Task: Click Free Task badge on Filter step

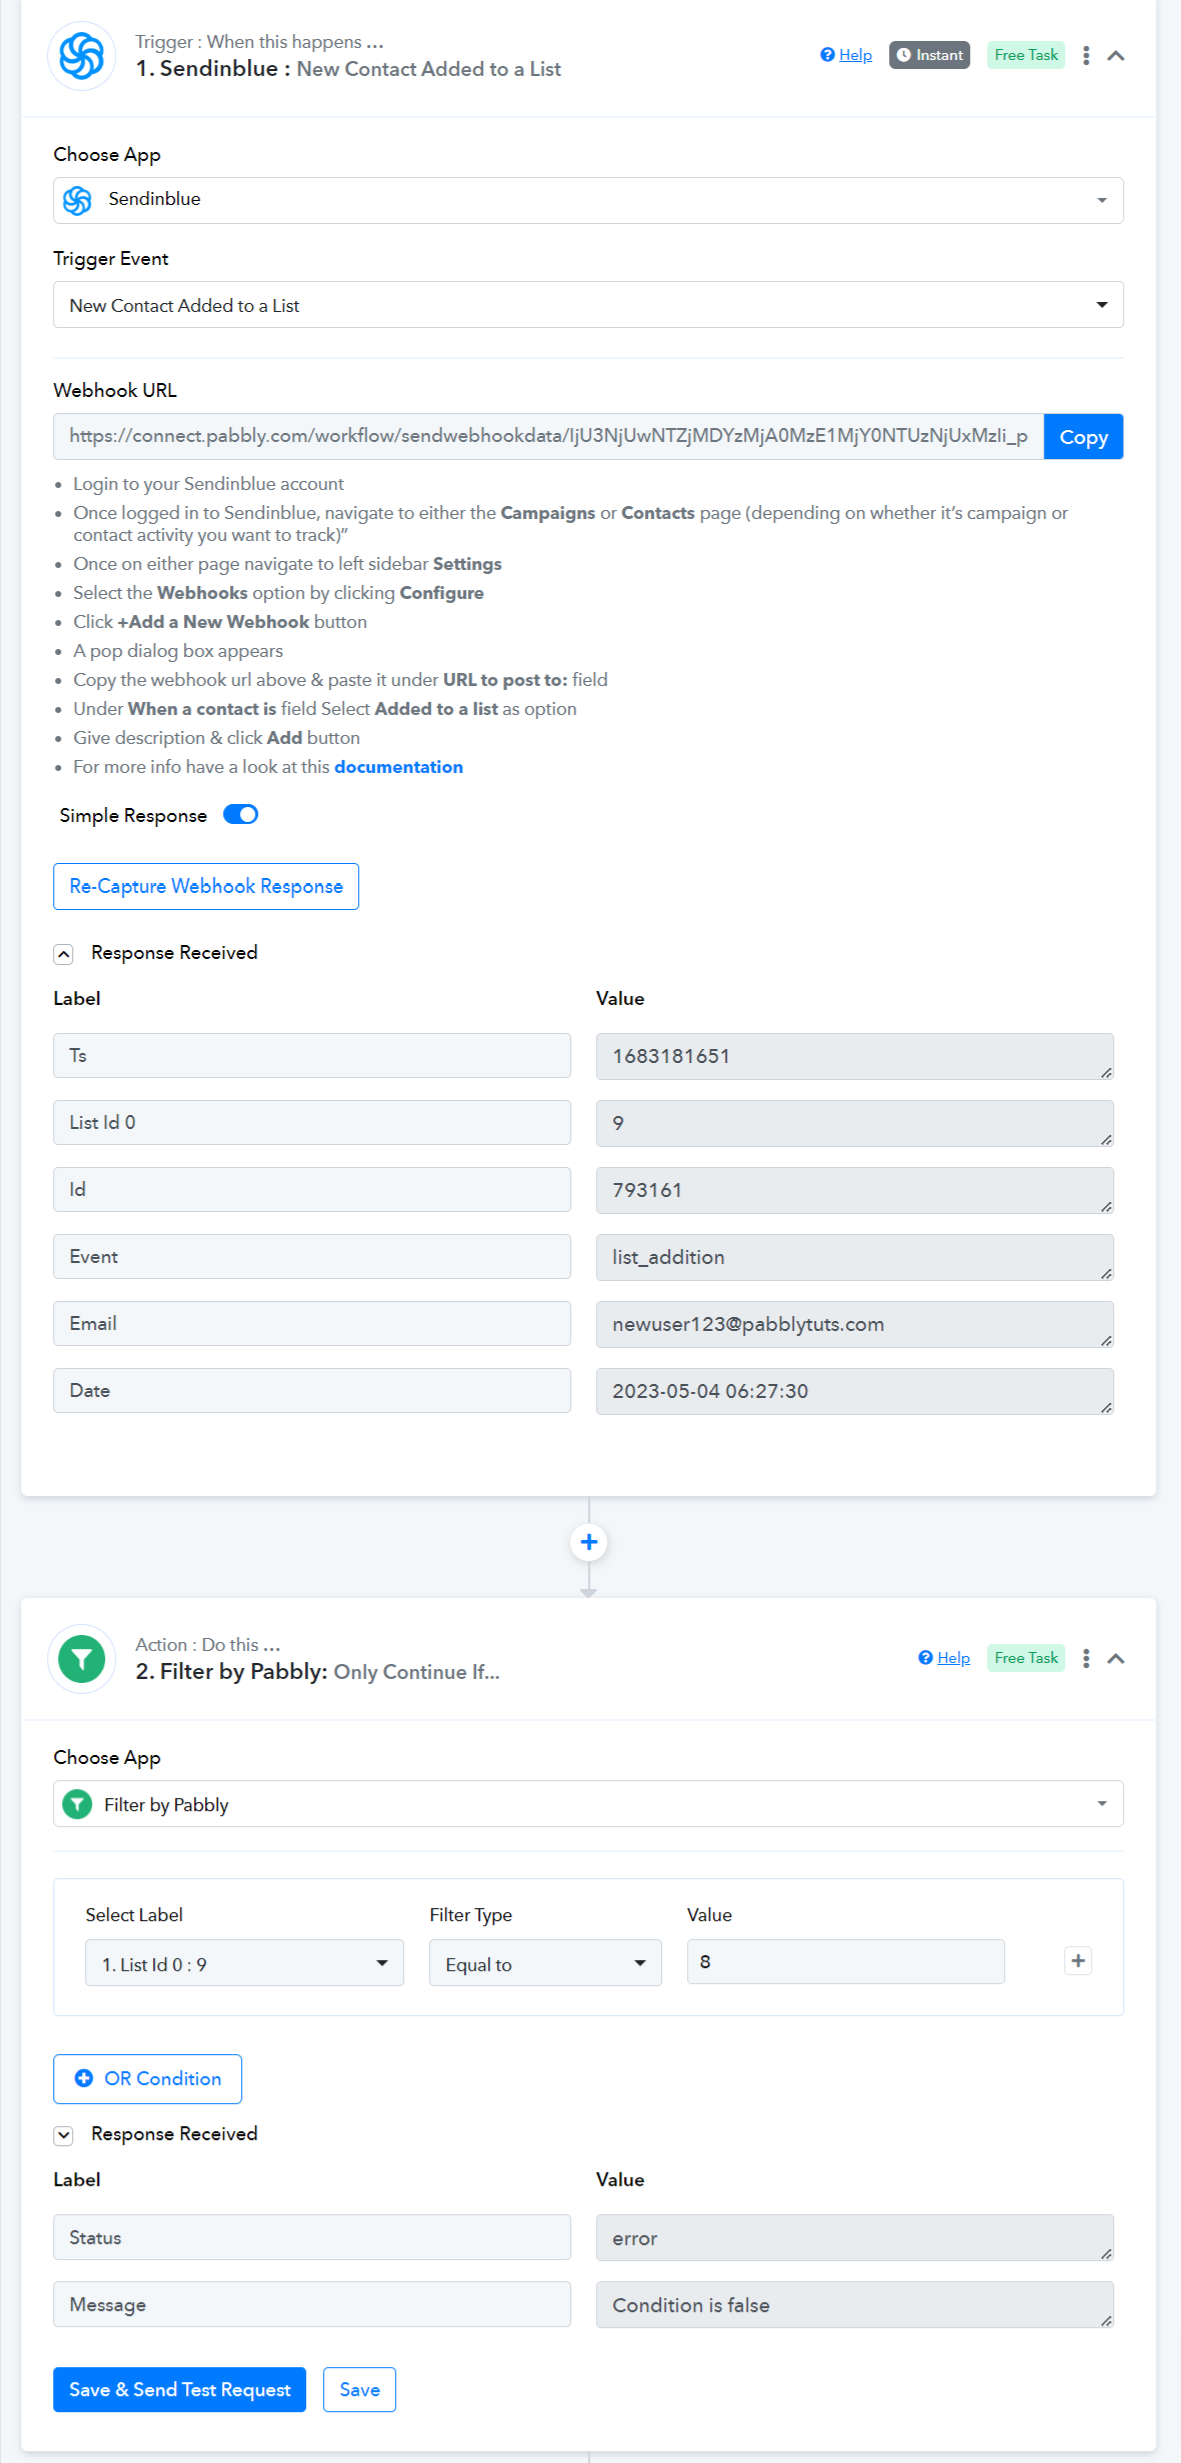Action: pos(1026,1658)
